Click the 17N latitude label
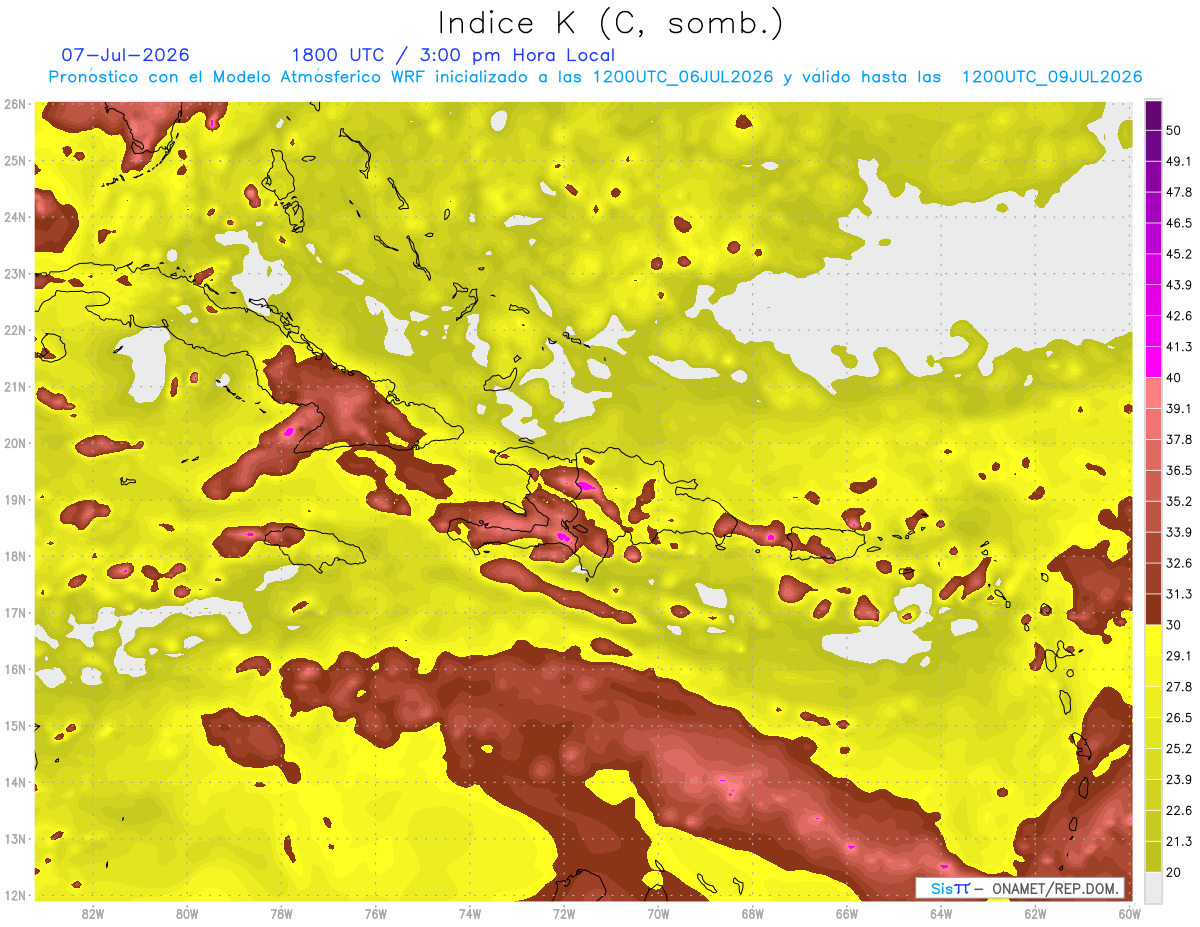Viewport: 1200px width, 927px height. tap(14, 613)
